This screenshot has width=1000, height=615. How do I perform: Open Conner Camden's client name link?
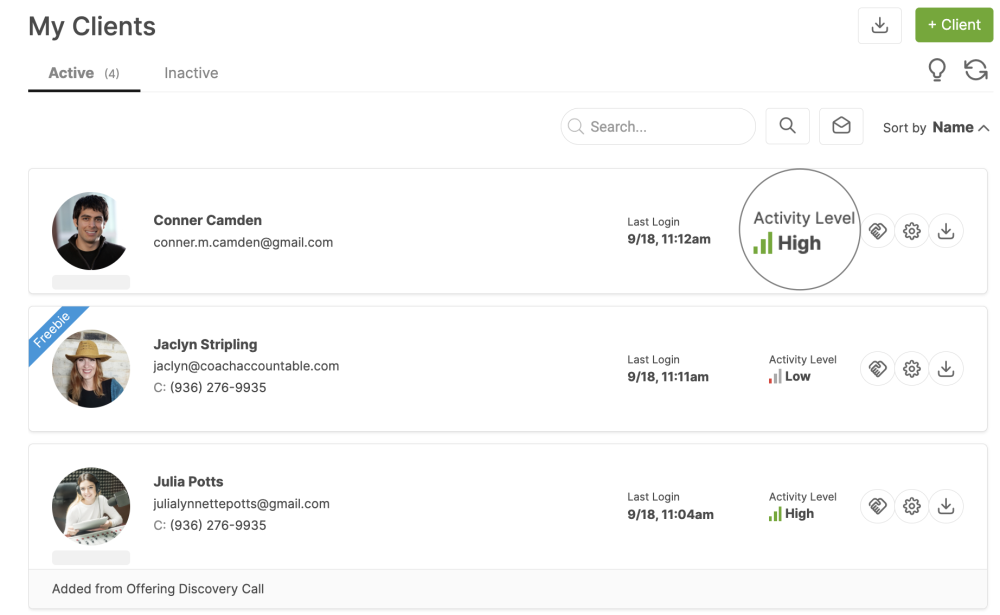(207, 220)
